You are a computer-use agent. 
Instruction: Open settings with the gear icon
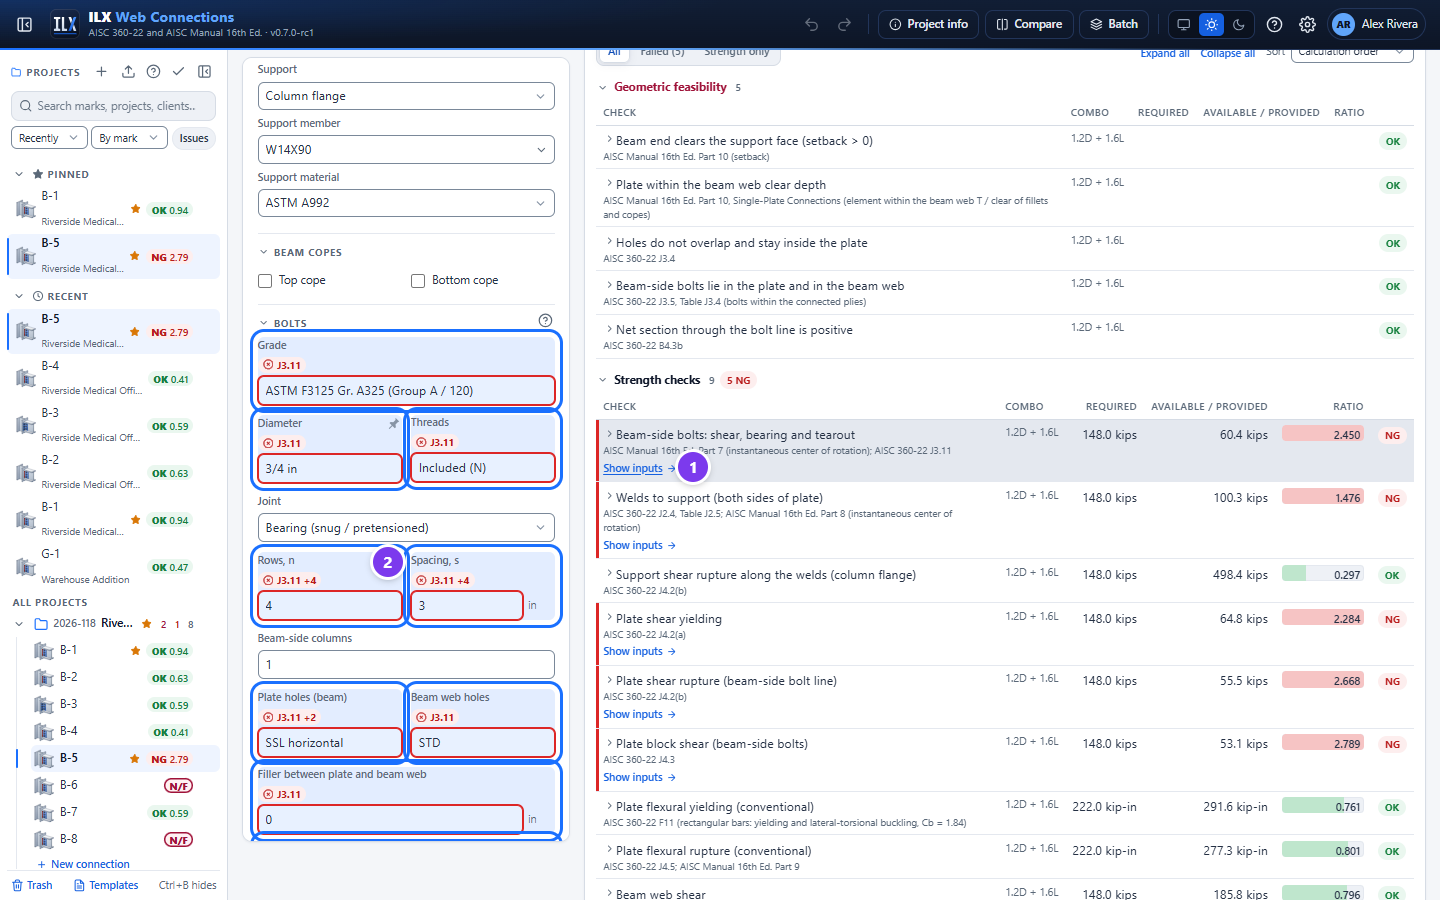pyautogui.click(x=1307, y=24)
